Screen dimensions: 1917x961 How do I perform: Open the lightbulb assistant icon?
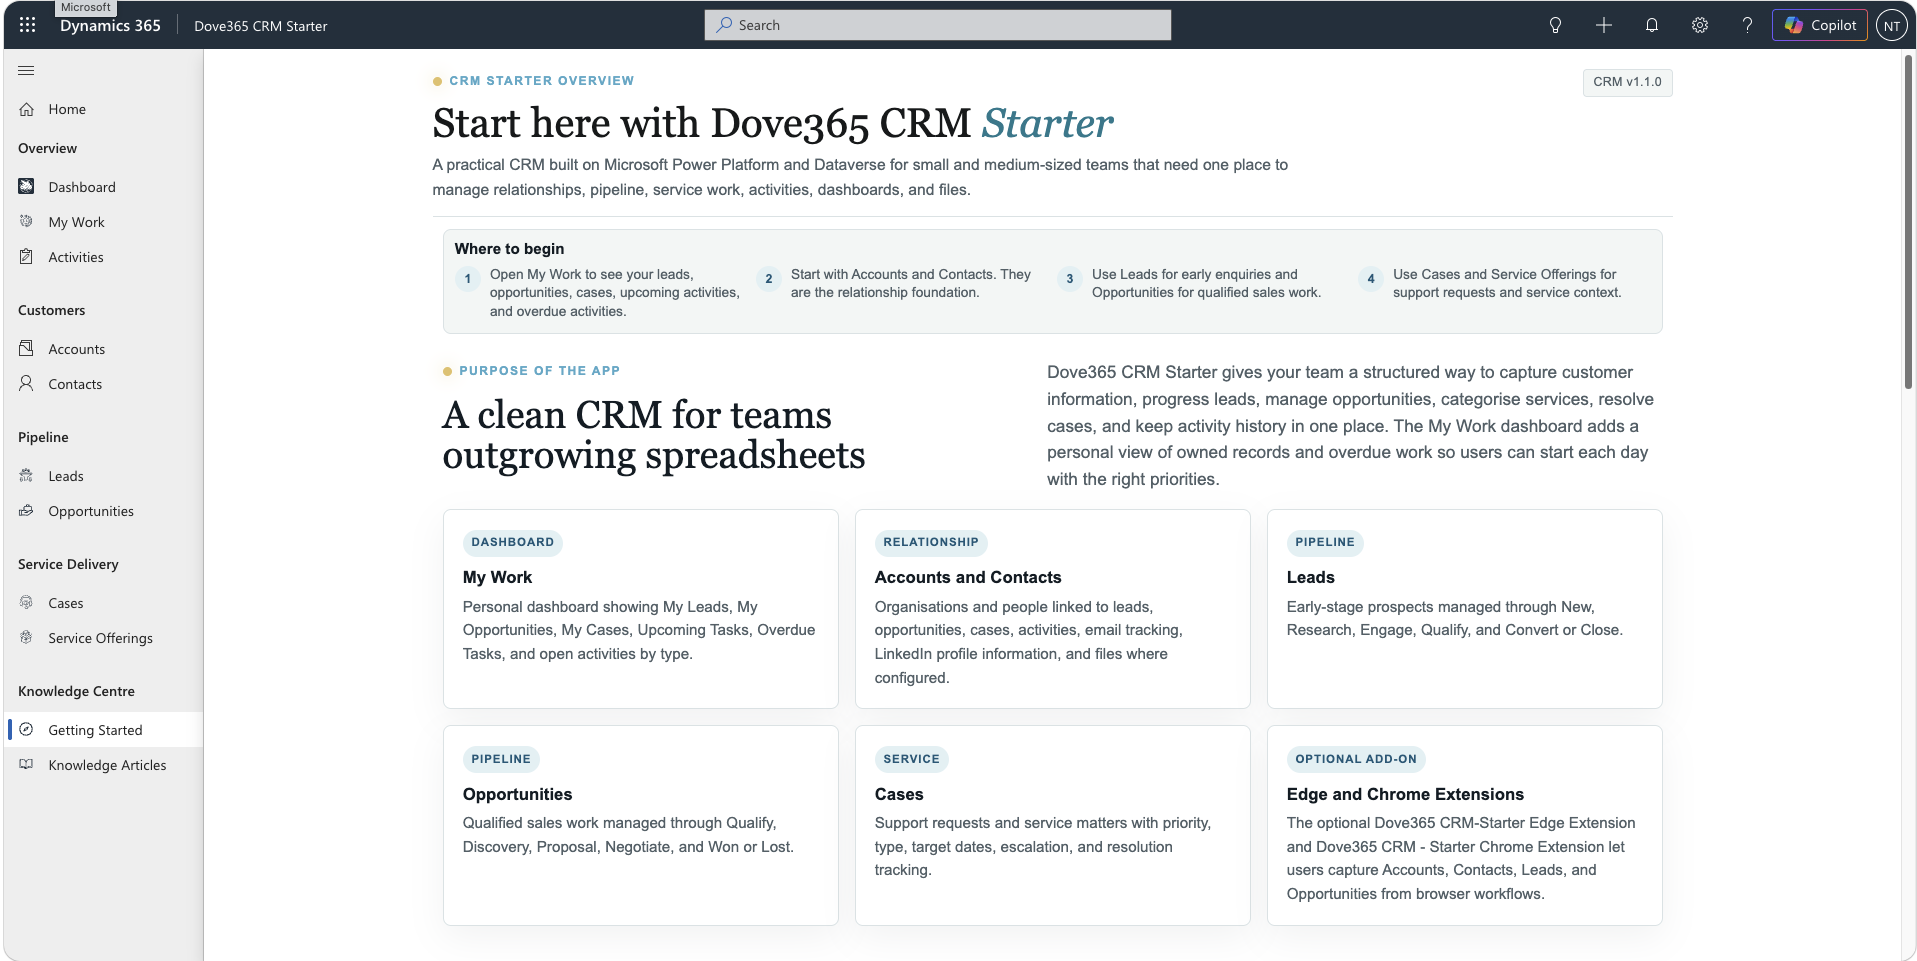point(1555,25)
